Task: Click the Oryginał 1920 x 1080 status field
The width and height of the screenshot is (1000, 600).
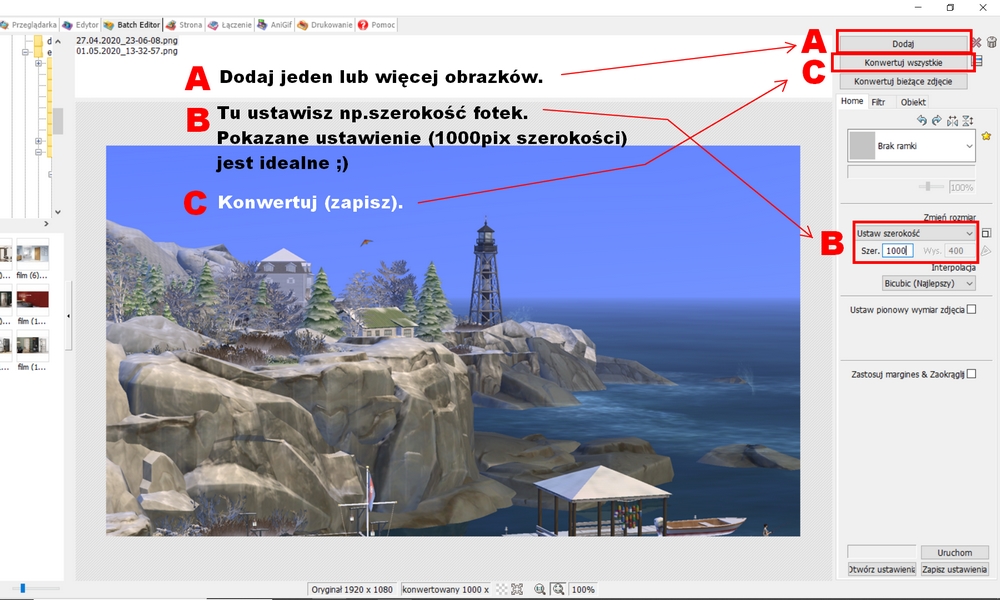Action: coord(352,589)
